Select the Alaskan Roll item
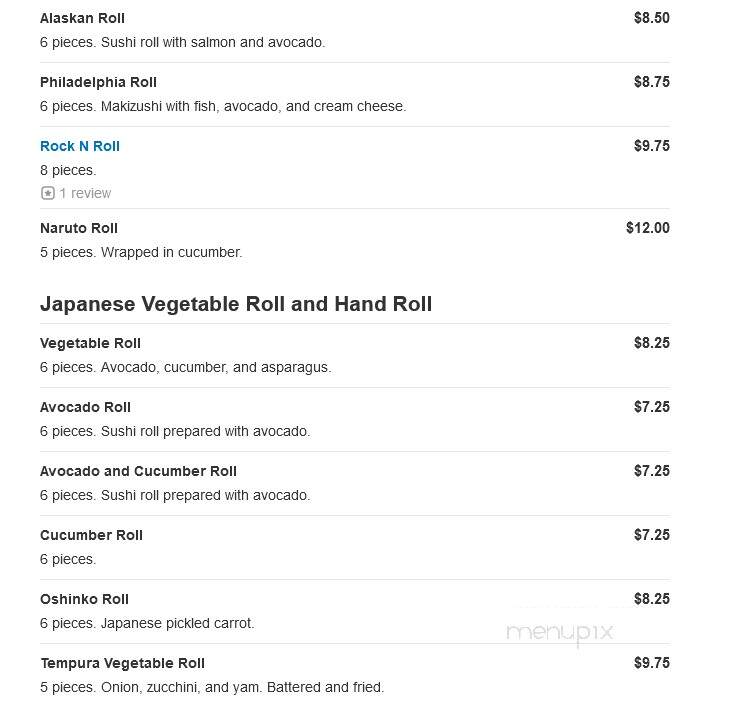 pos(82,18)
